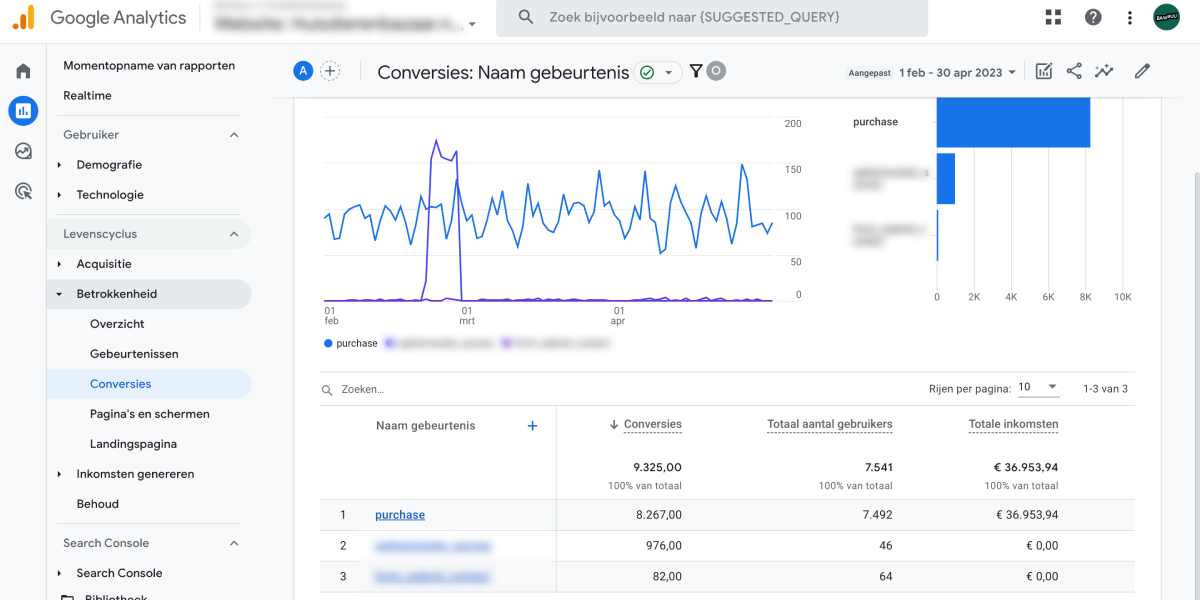This screenshot has width=1200, height=600.
Task: Toggle the purchase series in chart legend
Action: click(x=351, y=343)
